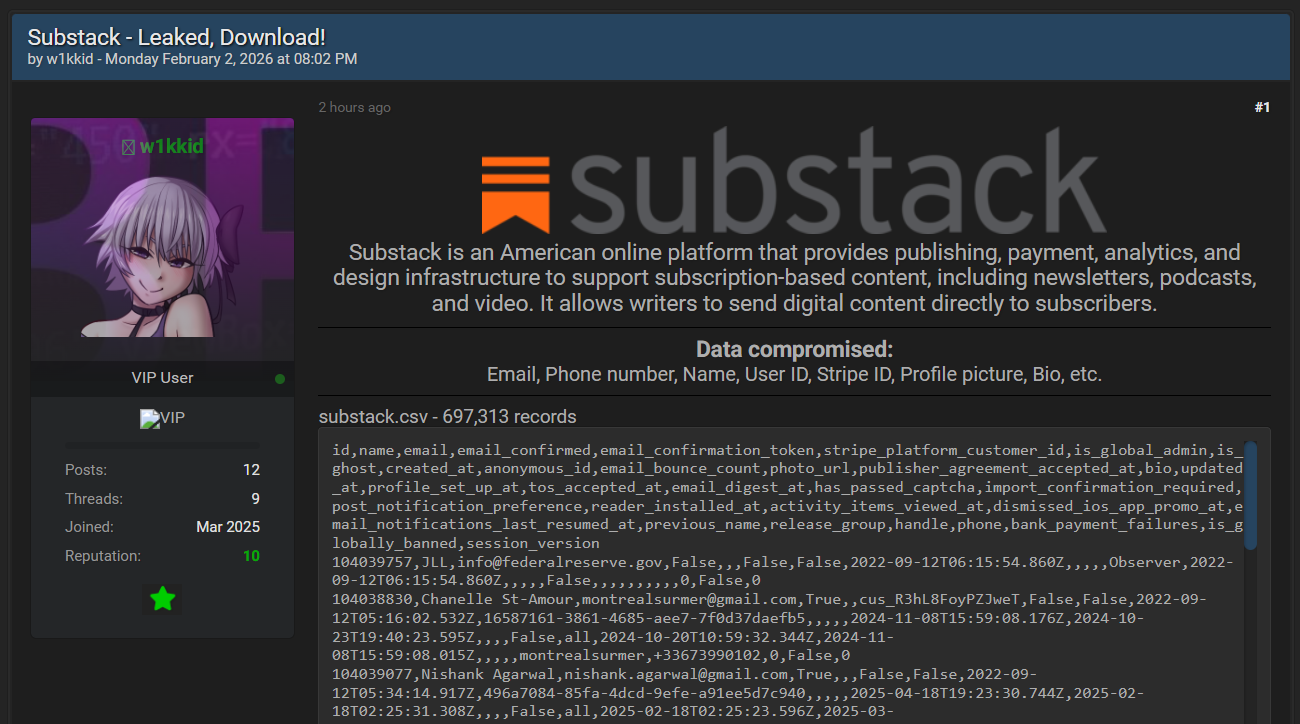Click the small icon before avatar username
This screenshot has width=1300, height=724.
pos(128,147)
